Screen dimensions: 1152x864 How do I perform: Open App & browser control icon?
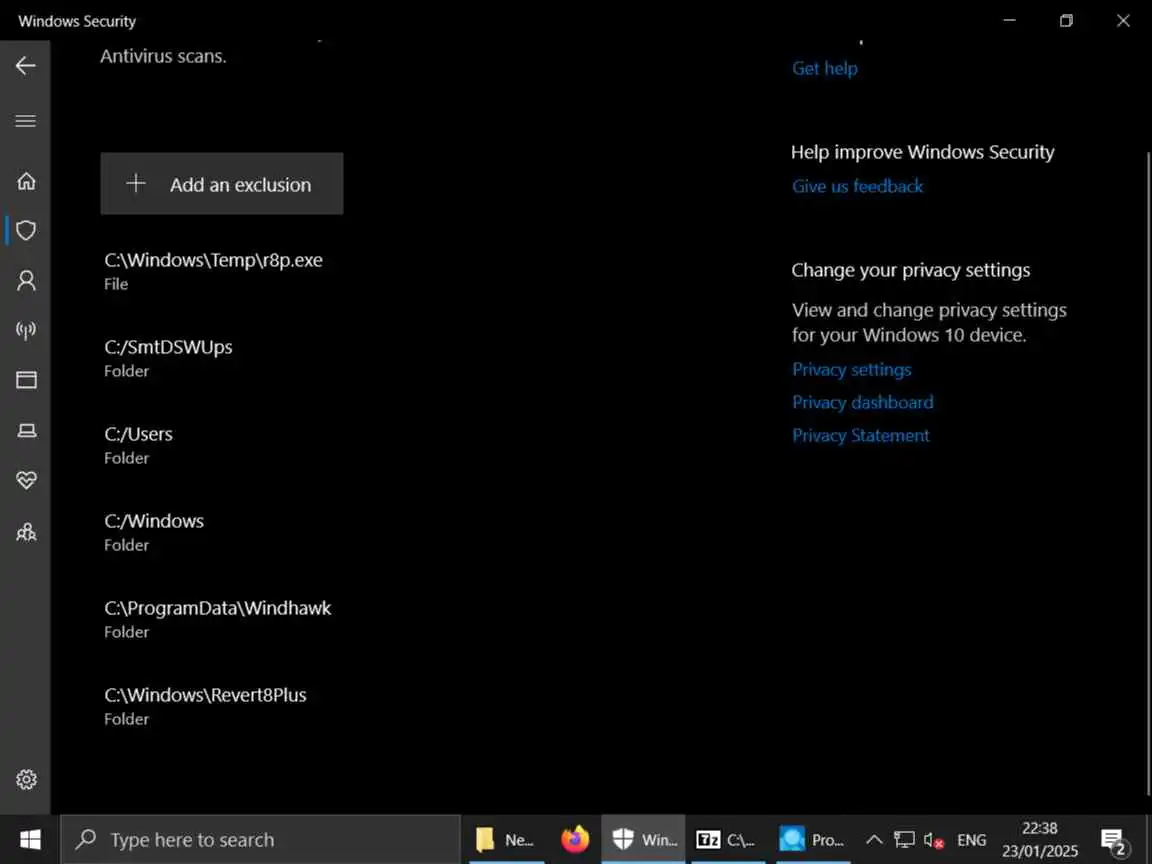pyautogui.click(x=26, y=380)
